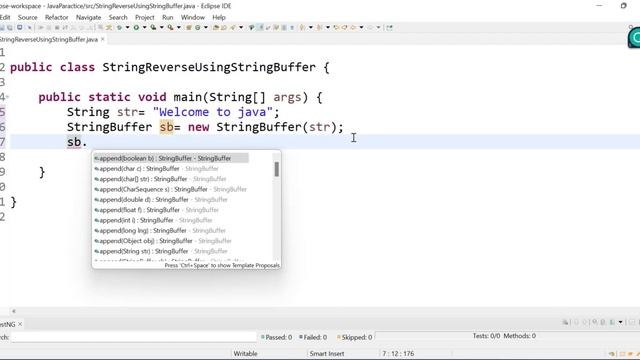Open TestNG view menu dropdown arrow
640x360 pixels.
click(620, 322)
